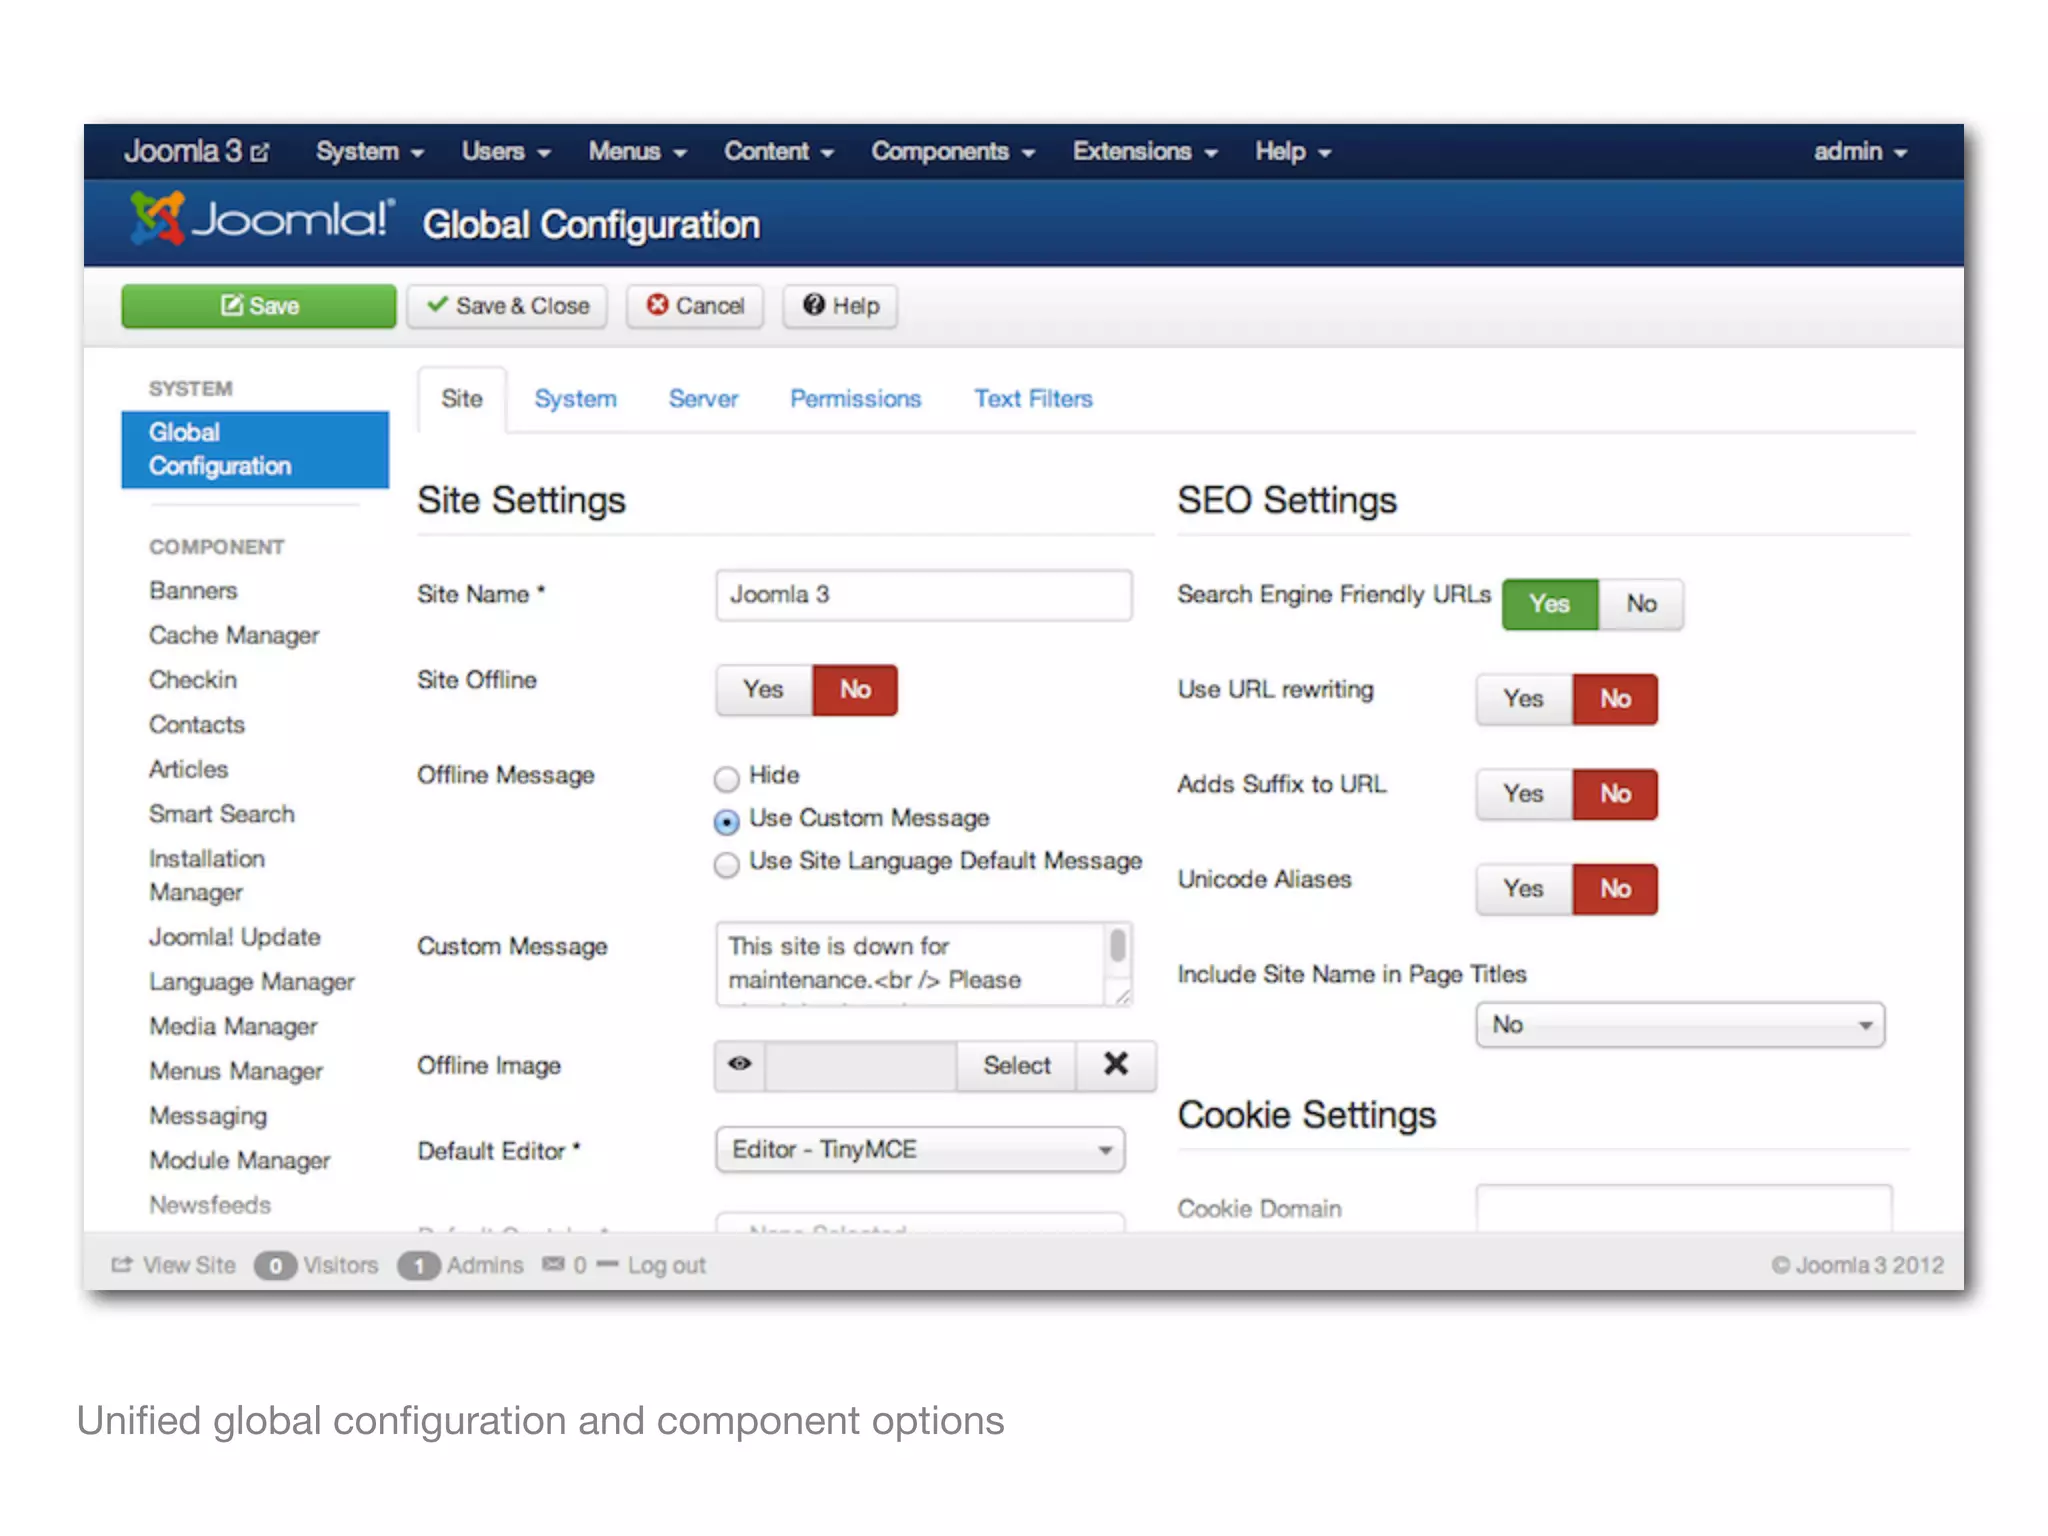Open the admin user dropdown
This screenshot has height=1536, width=2048.
pyautogui.click(x=1861, y=151)
